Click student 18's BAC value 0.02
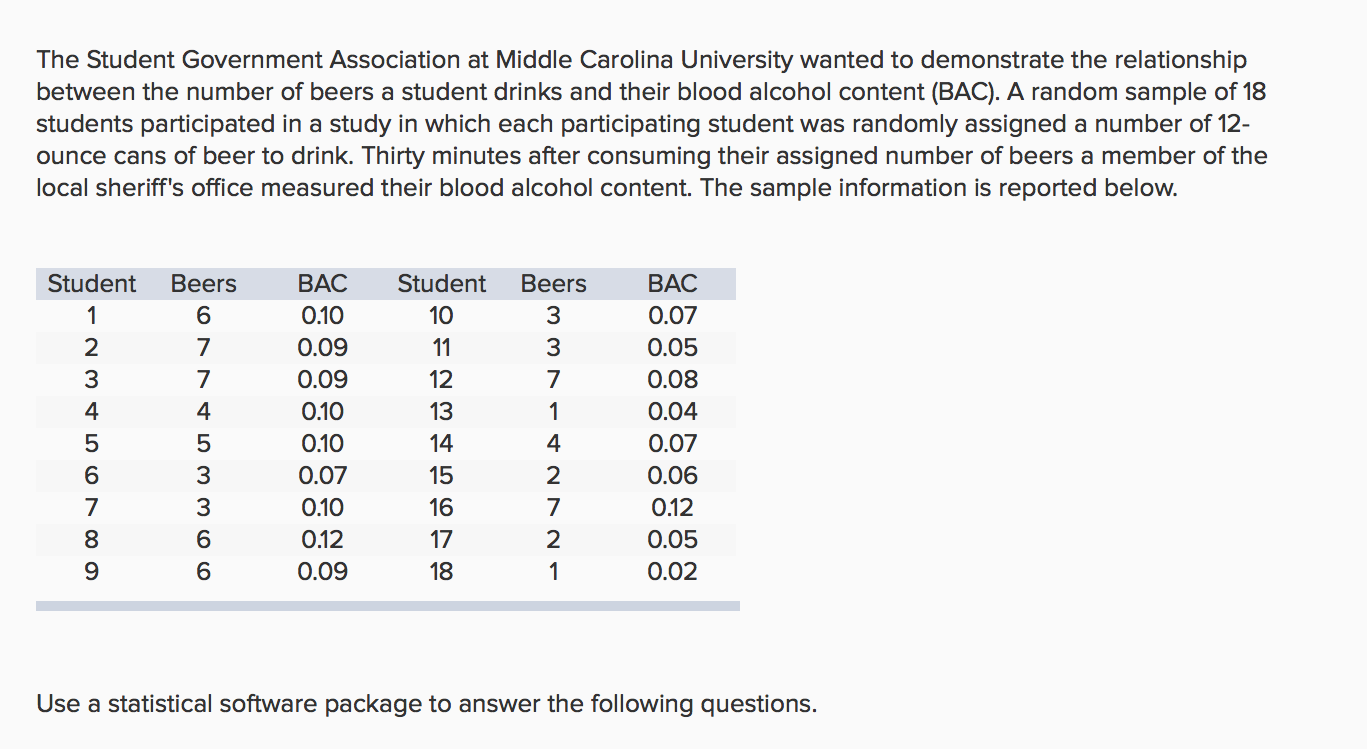This screenshot has width=1367, height=749. tap(672, 572)
